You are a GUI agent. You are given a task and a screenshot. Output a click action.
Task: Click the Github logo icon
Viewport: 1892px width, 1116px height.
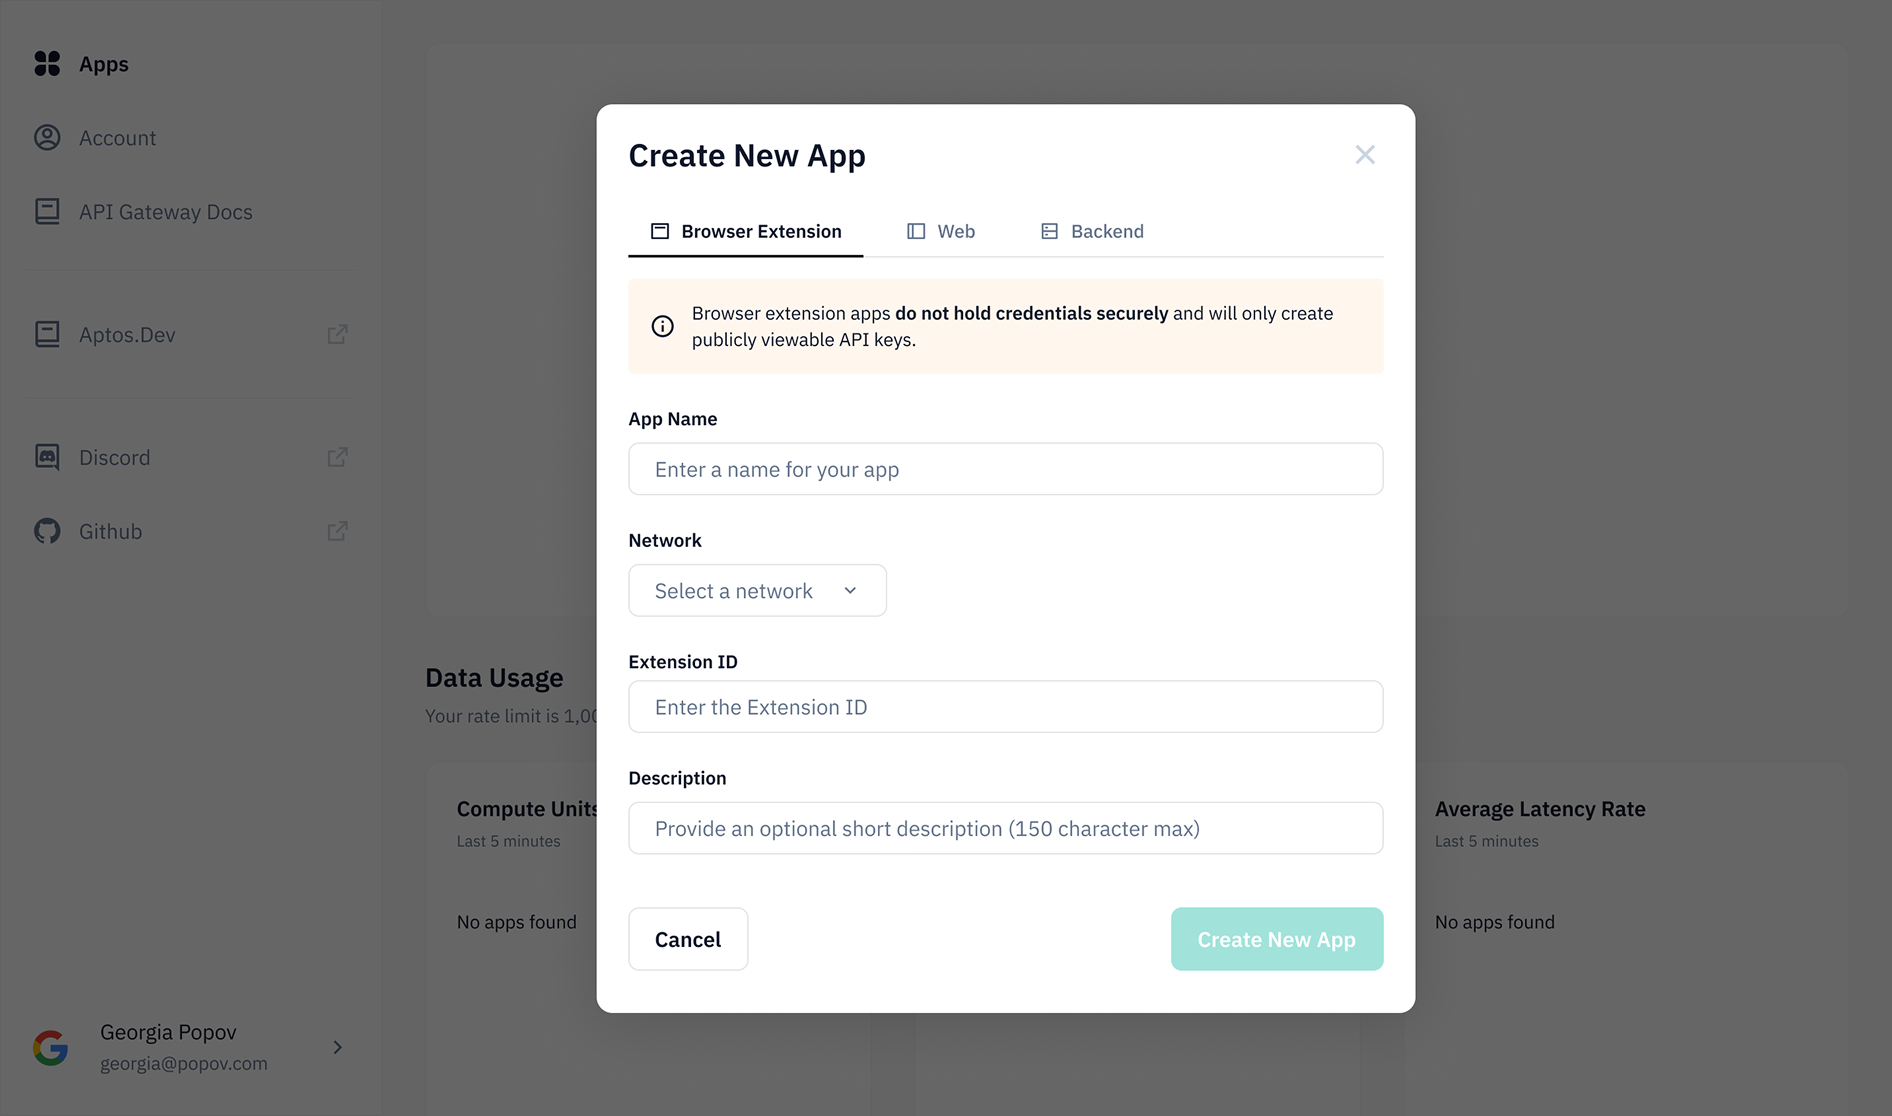(47, 531)
